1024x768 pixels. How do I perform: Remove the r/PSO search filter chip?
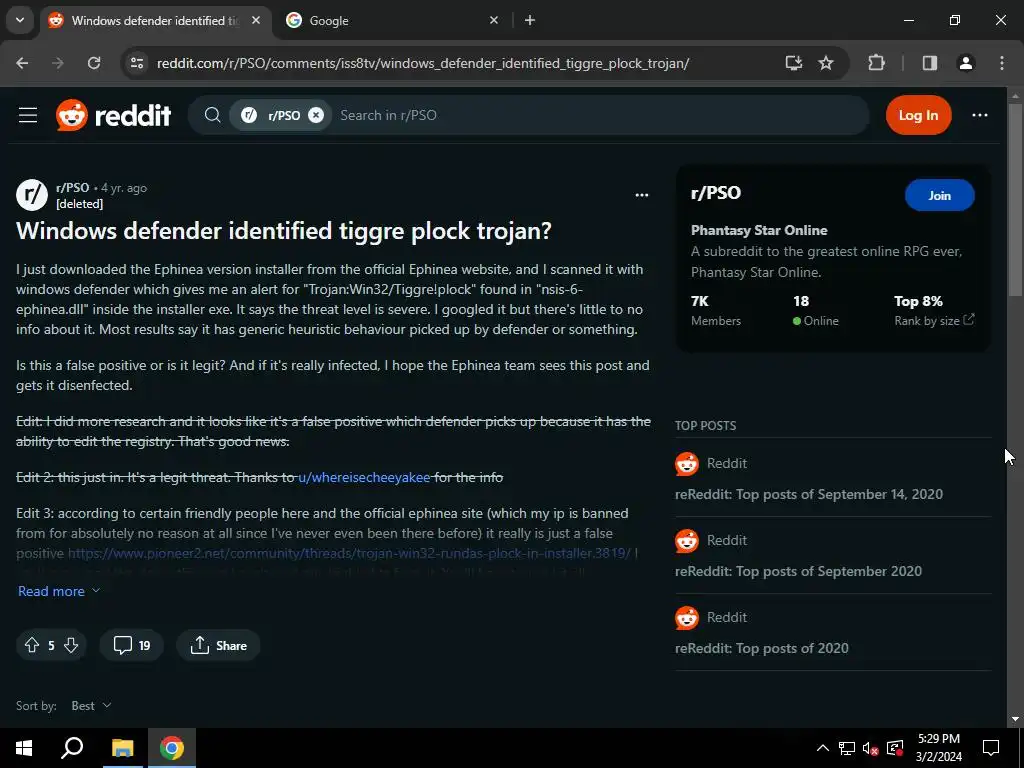point(316,116)
